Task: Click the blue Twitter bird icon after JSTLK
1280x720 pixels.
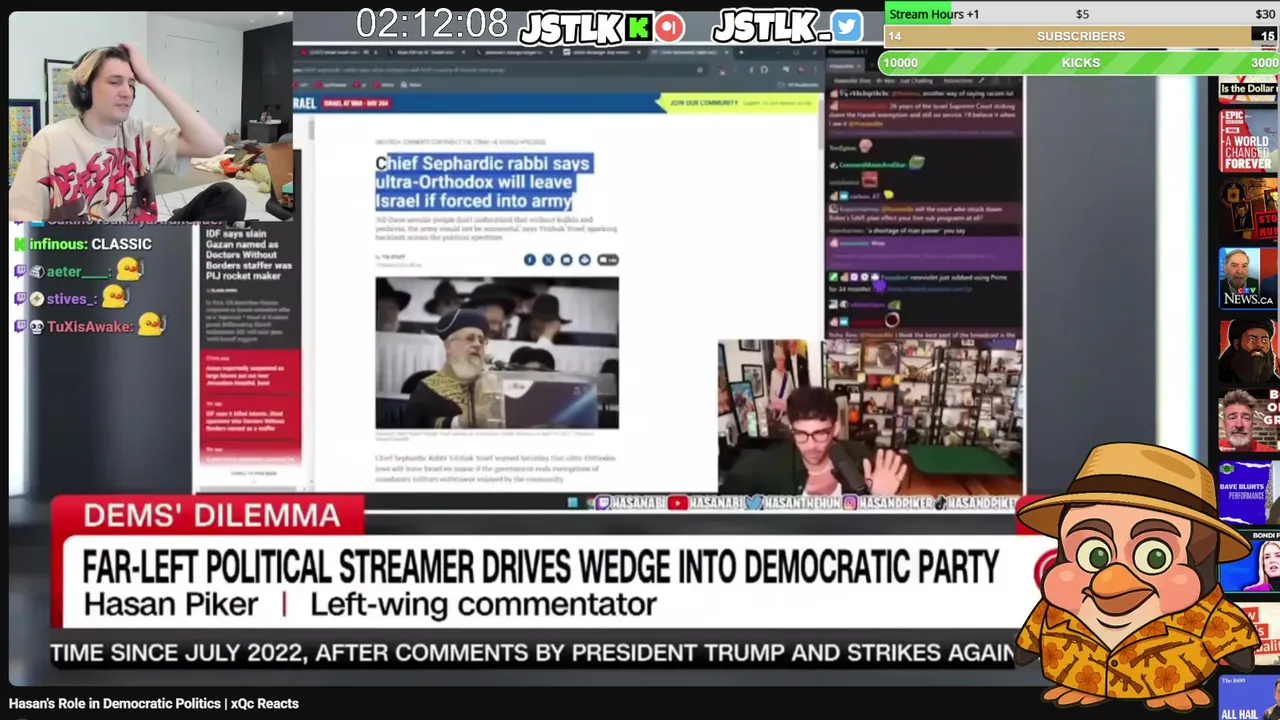Action: pos(846,26)
